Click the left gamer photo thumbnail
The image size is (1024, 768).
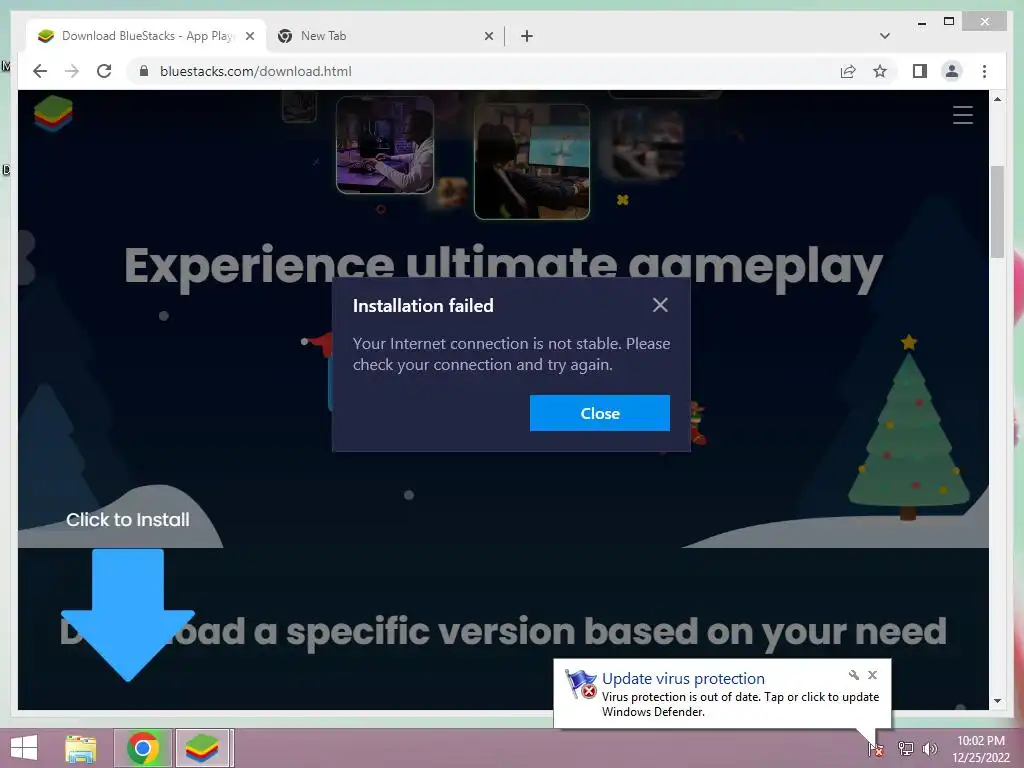point(385,144)
